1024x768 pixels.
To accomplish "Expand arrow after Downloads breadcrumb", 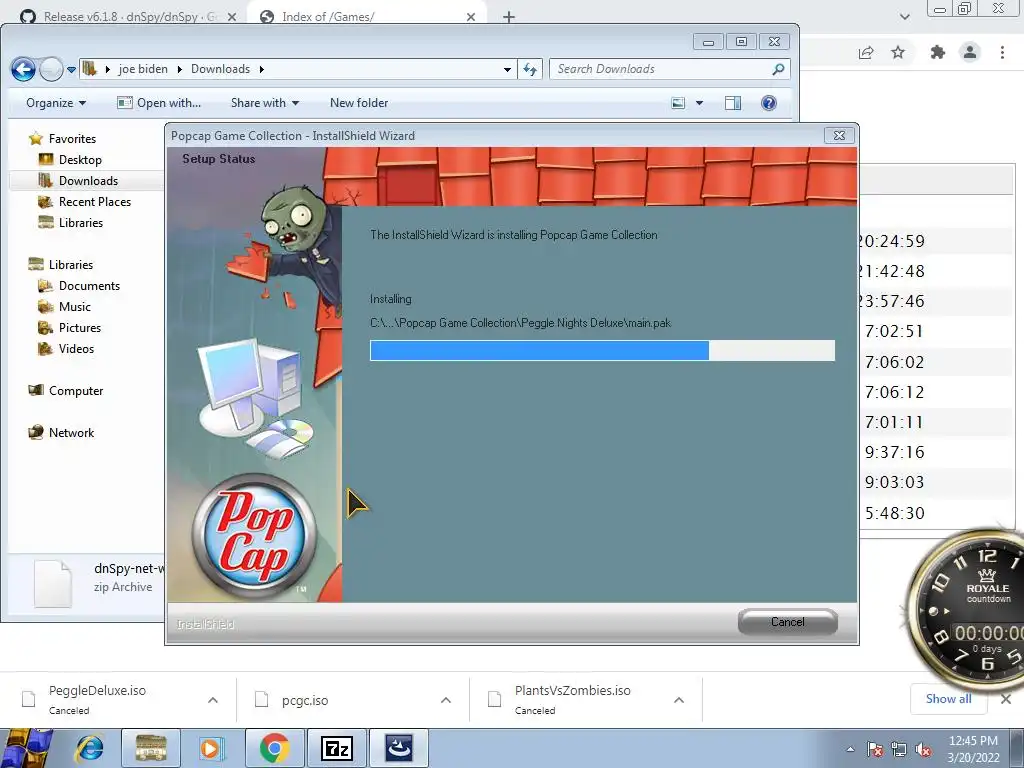I will pos(262,69).
